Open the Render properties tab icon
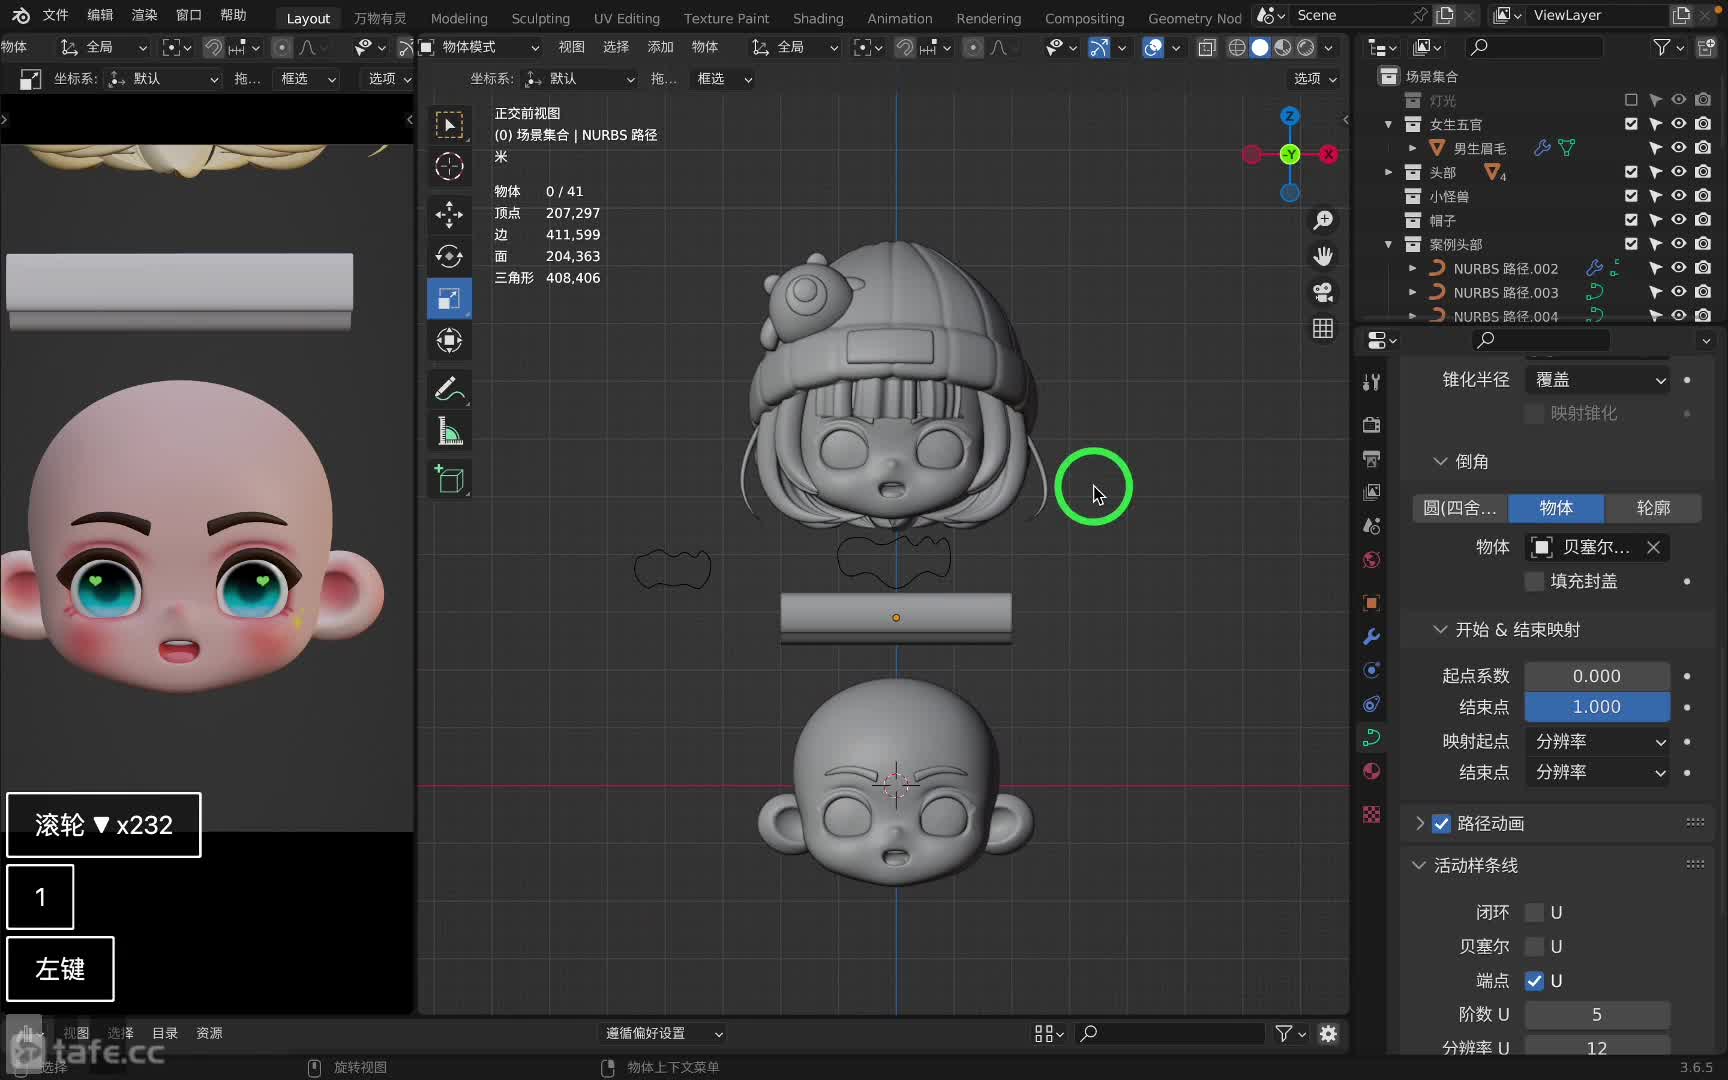The image size is (1728, 1080). [1371, 425]
